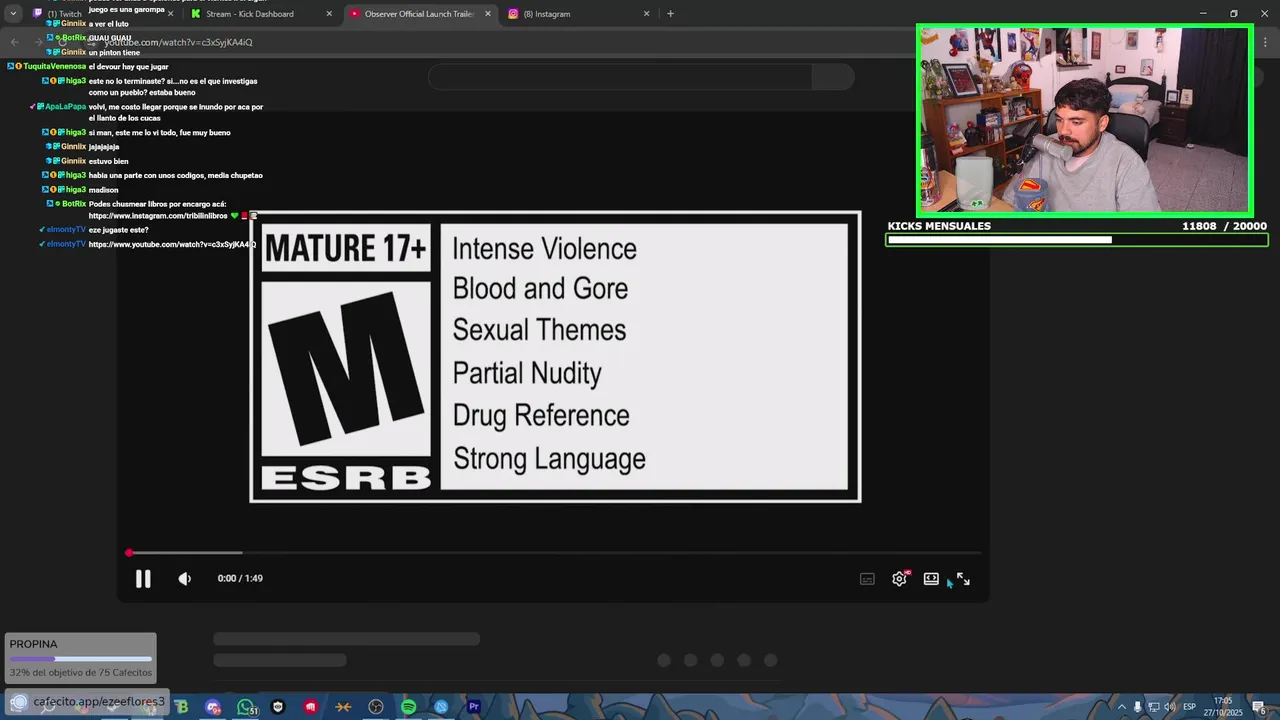The image size is (1280, 720).
Task: Select the Observer Official Launch Trailer tab
Action: [x=419, y=14]
